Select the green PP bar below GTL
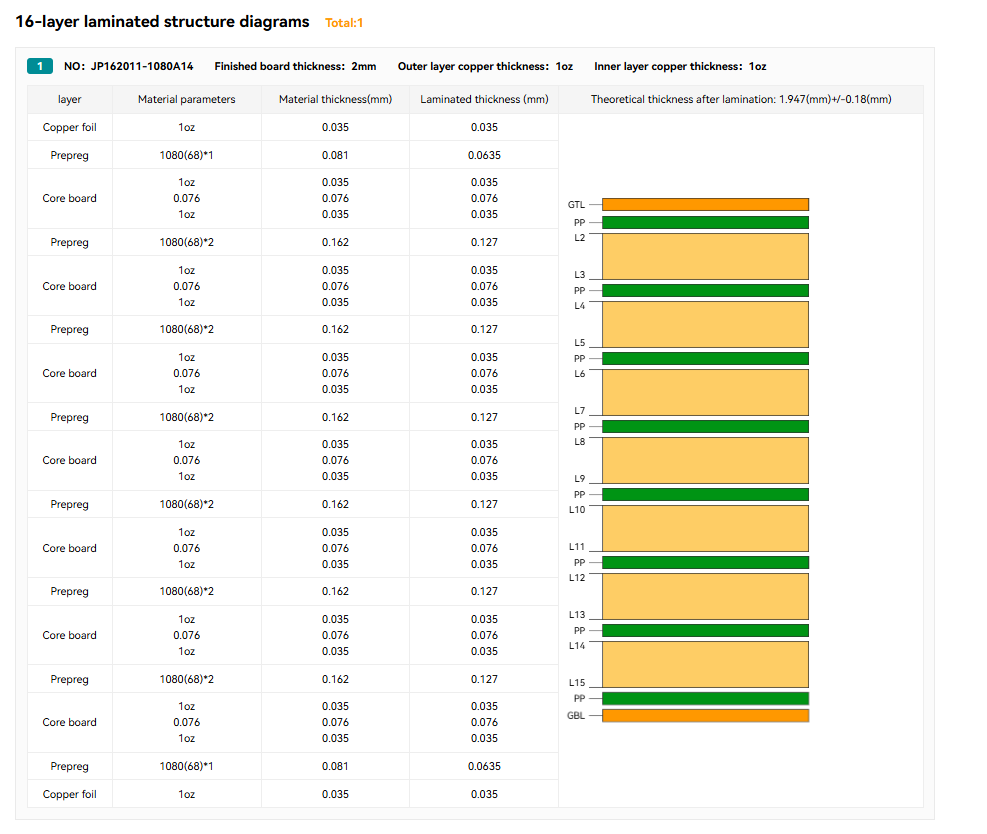 (x=705, y=223)
